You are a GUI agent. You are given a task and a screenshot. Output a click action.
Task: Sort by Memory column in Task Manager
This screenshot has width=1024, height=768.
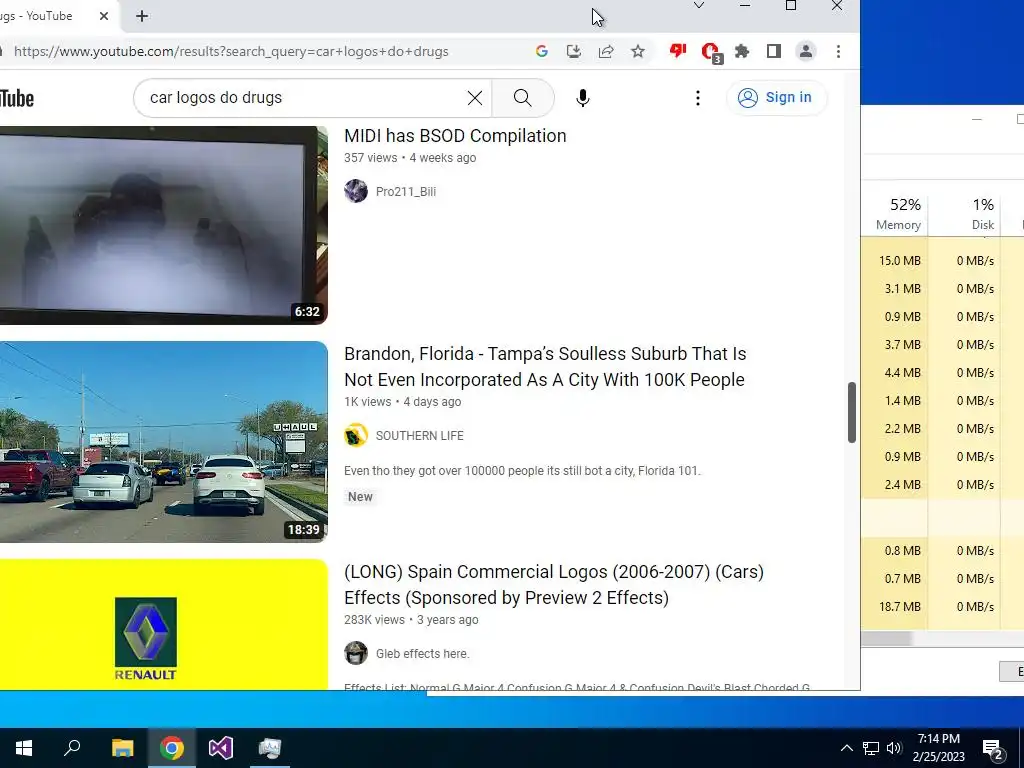(x=899, y=214)
